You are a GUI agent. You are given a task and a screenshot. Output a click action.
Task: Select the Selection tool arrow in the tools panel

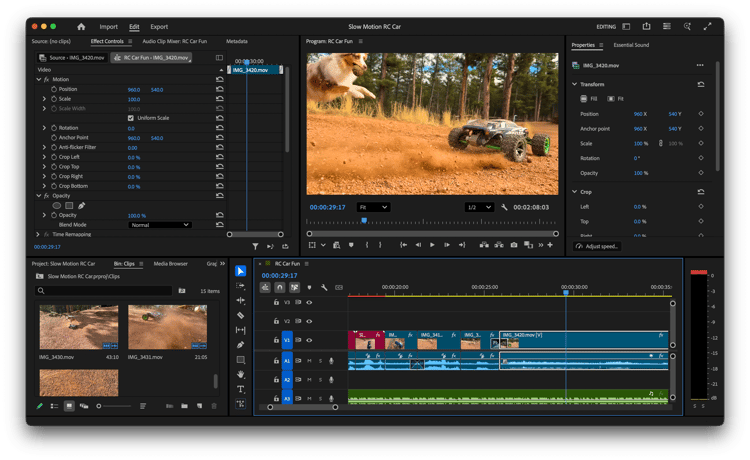241,271
